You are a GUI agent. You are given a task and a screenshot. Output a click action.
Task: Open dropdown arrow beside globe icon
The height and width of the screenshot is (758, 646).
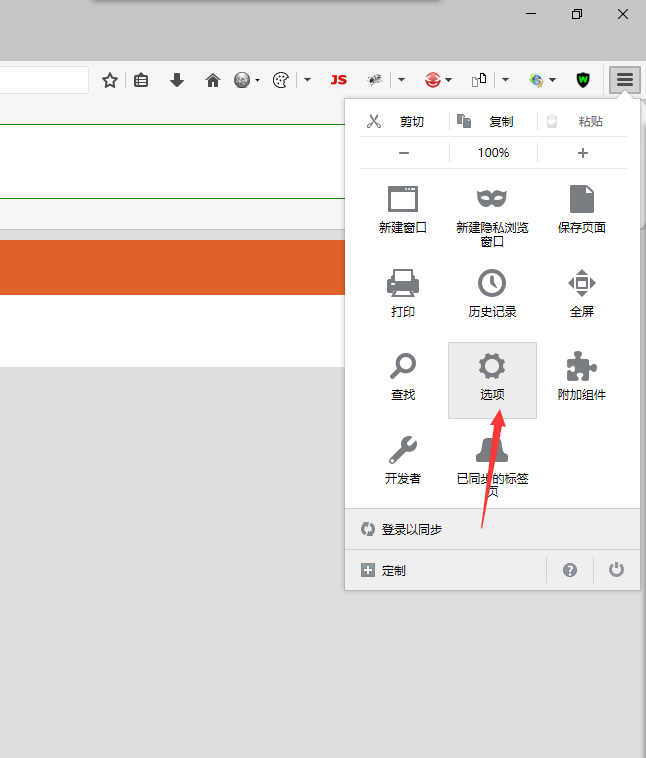tap(257, 80)
